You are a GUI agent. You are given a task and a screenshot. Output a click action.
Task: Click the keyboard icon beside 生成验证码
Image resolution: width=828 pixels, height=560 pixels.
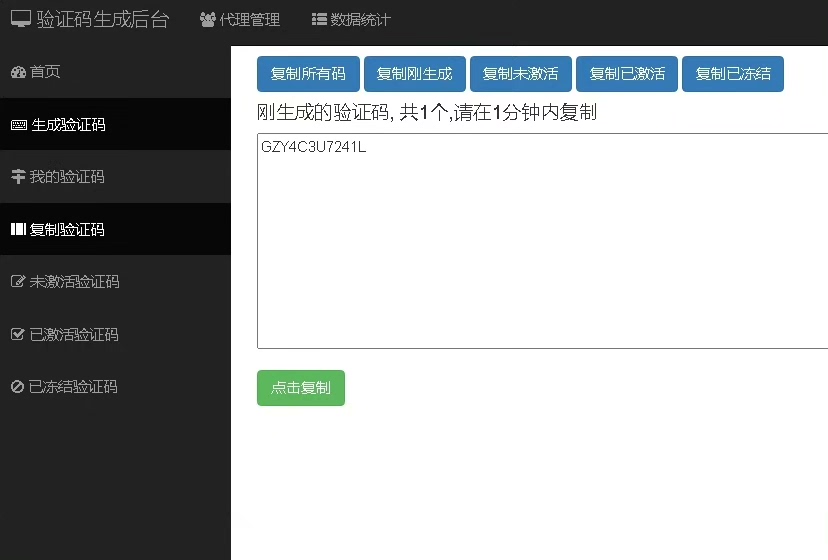click(x=19, y=125)
